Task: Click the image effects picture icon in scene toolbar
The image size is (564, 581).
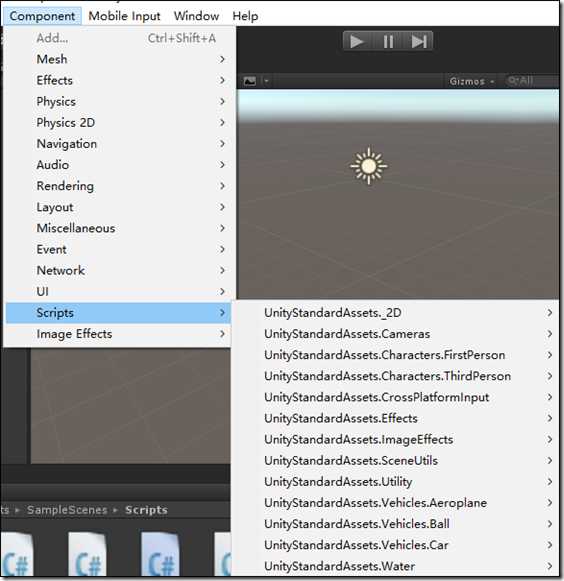Action: click(250, 81)
